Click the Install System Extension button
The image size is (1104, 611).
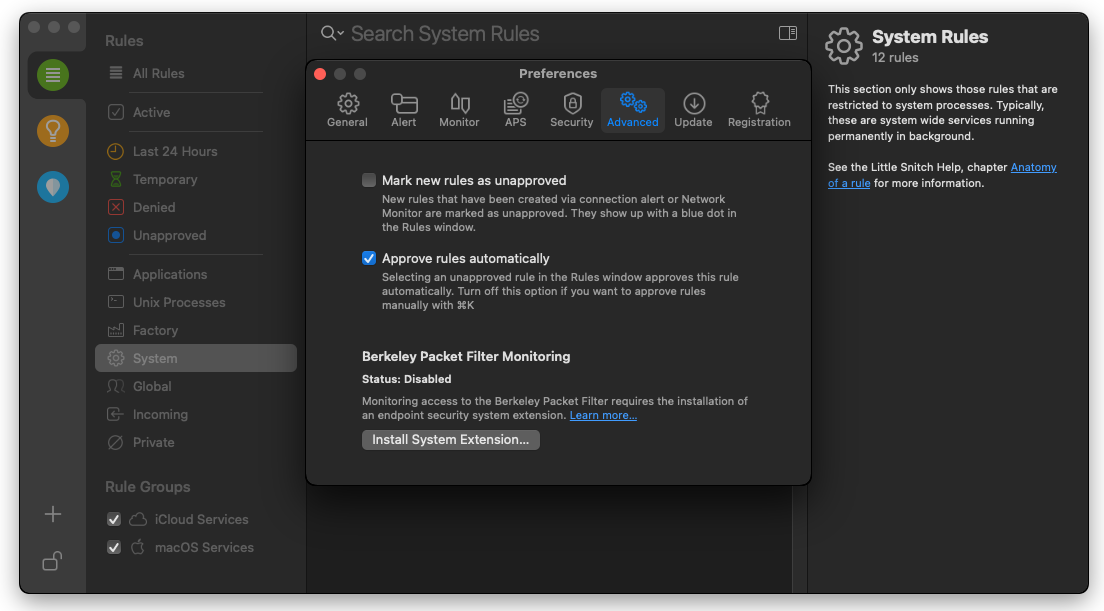point(450,440)
